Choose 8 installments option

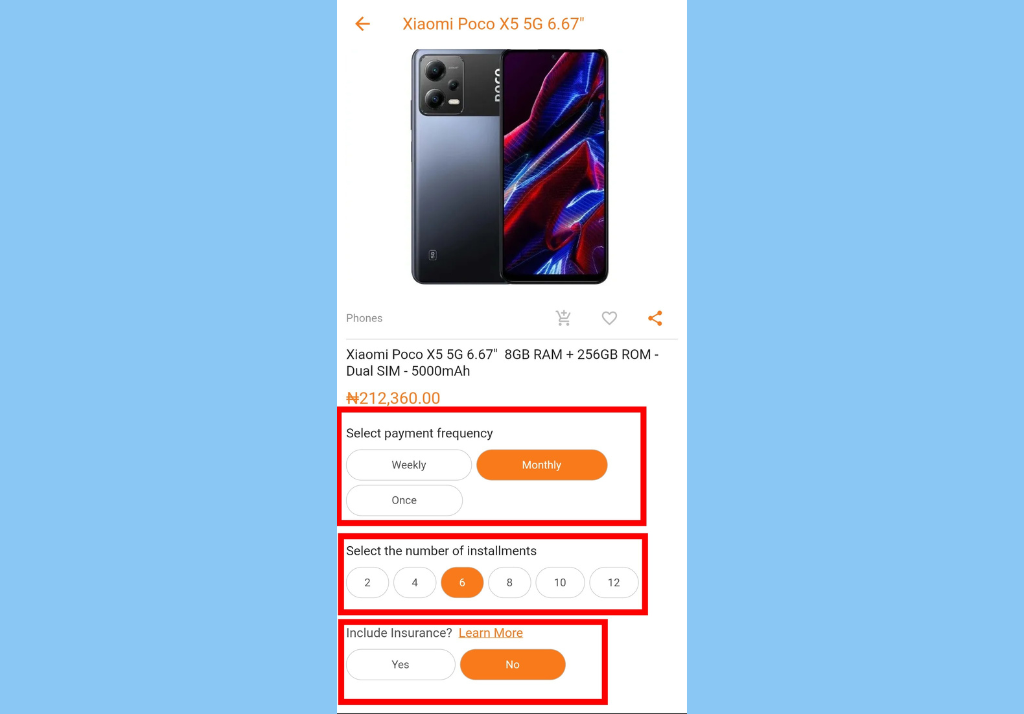[x=509, y=583]
